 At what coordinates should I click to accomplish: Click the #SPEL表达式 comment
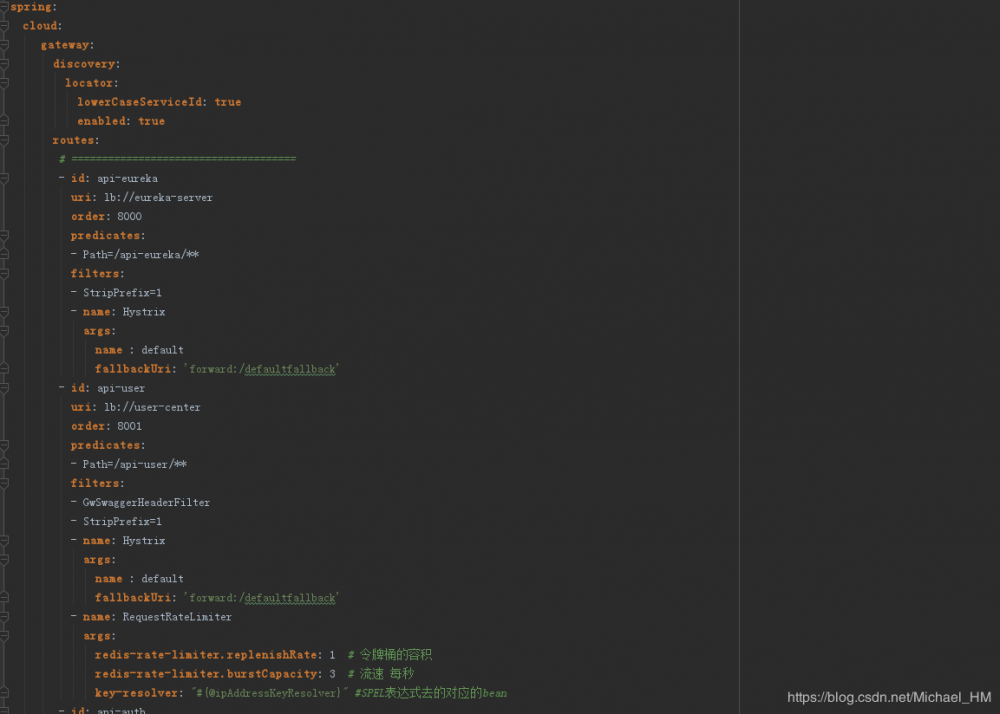point(431,694)
